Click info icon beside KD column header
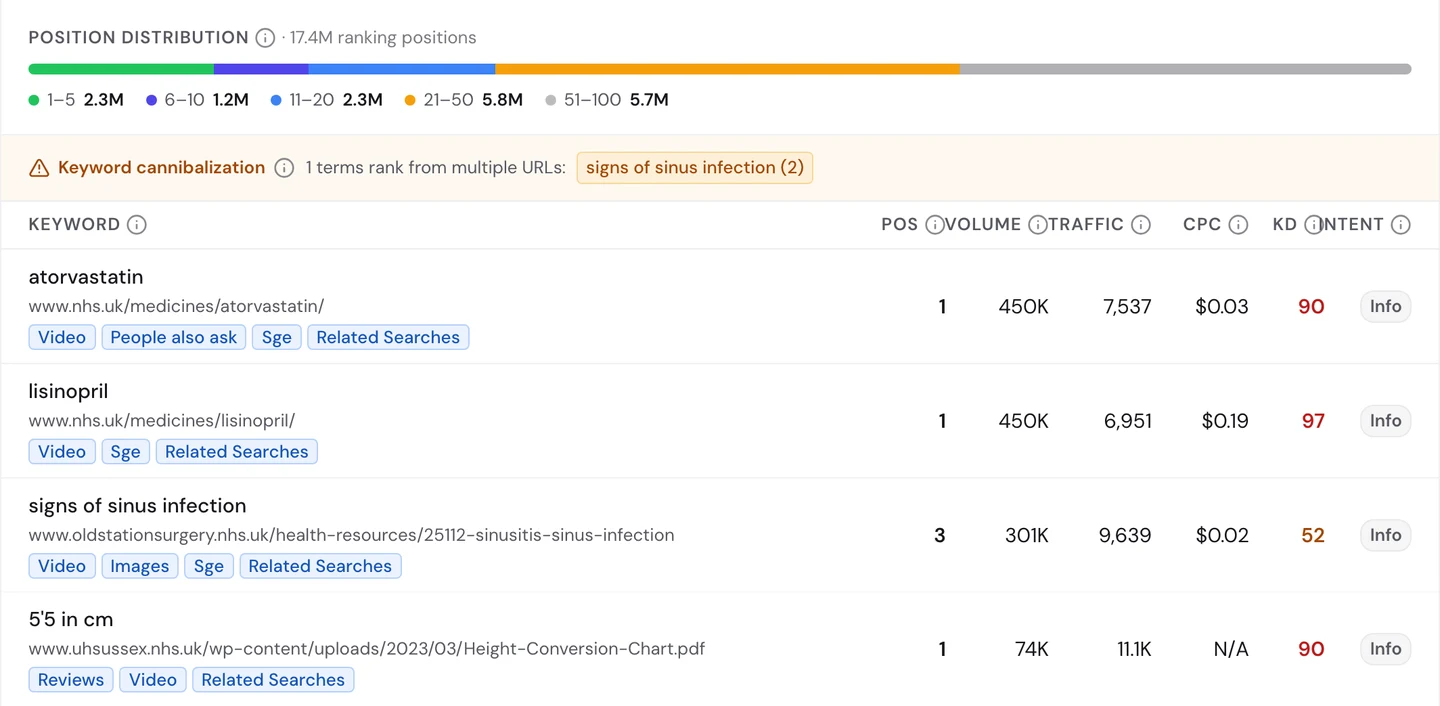Viewport: 1440px width, 706px height. click(x=1313, y=225)
